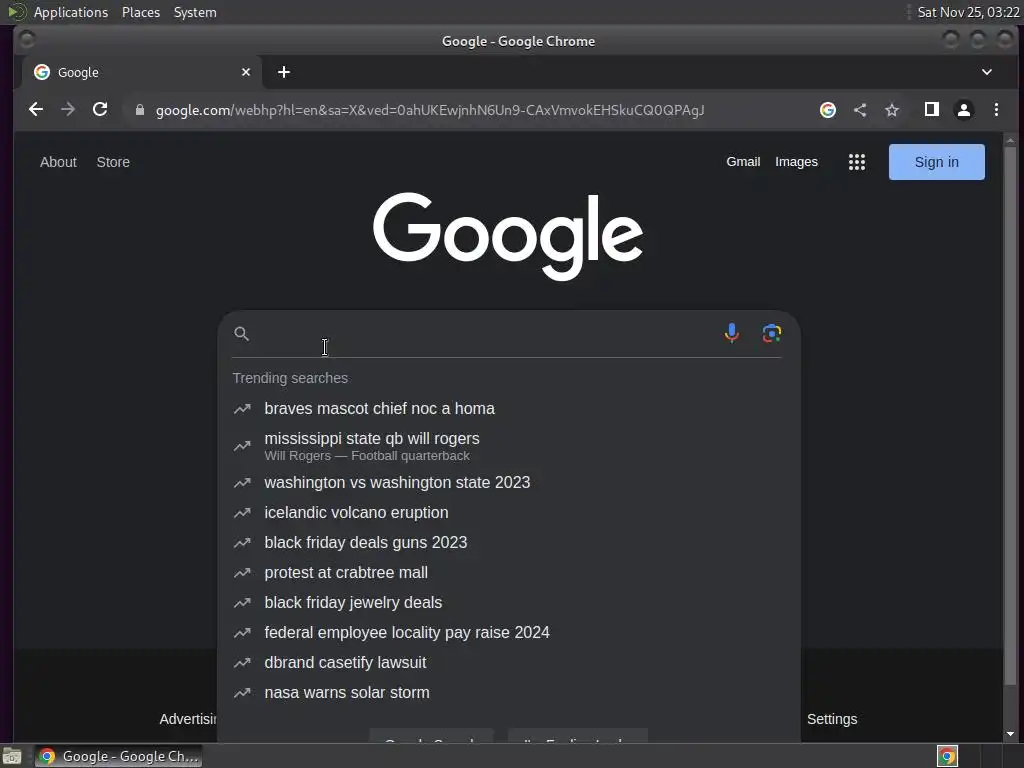Open the Store link
This screenshot has height=768, width=1024.
113,162
